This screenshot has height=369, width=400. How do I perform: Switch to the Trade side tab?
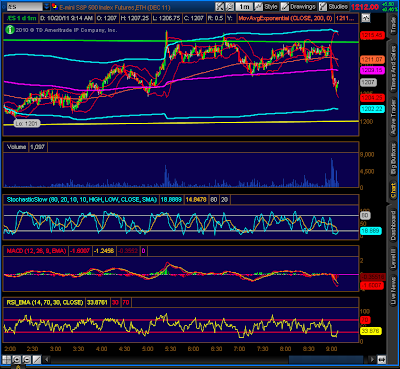pos(394,24)
